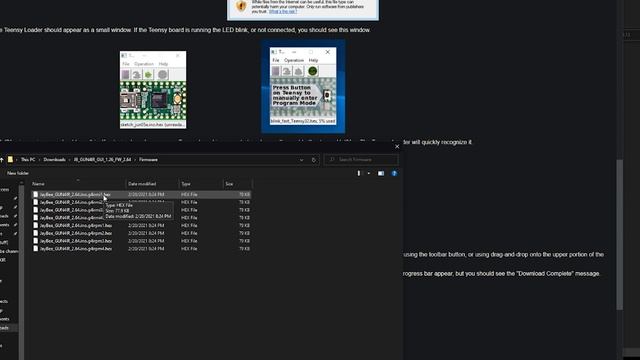Screen dimensions: 640x360
Task: Select the g4irm2.hex file icon
Action: (x=36, y=202)
